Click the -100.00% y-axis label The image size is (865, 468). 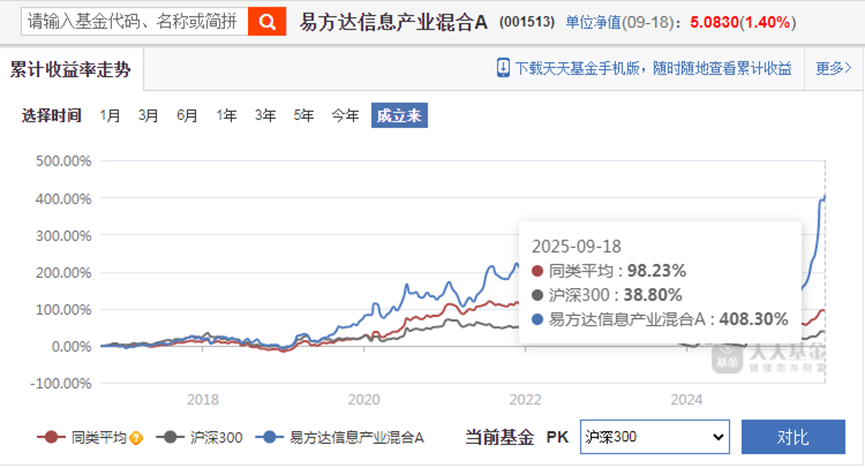61,384
